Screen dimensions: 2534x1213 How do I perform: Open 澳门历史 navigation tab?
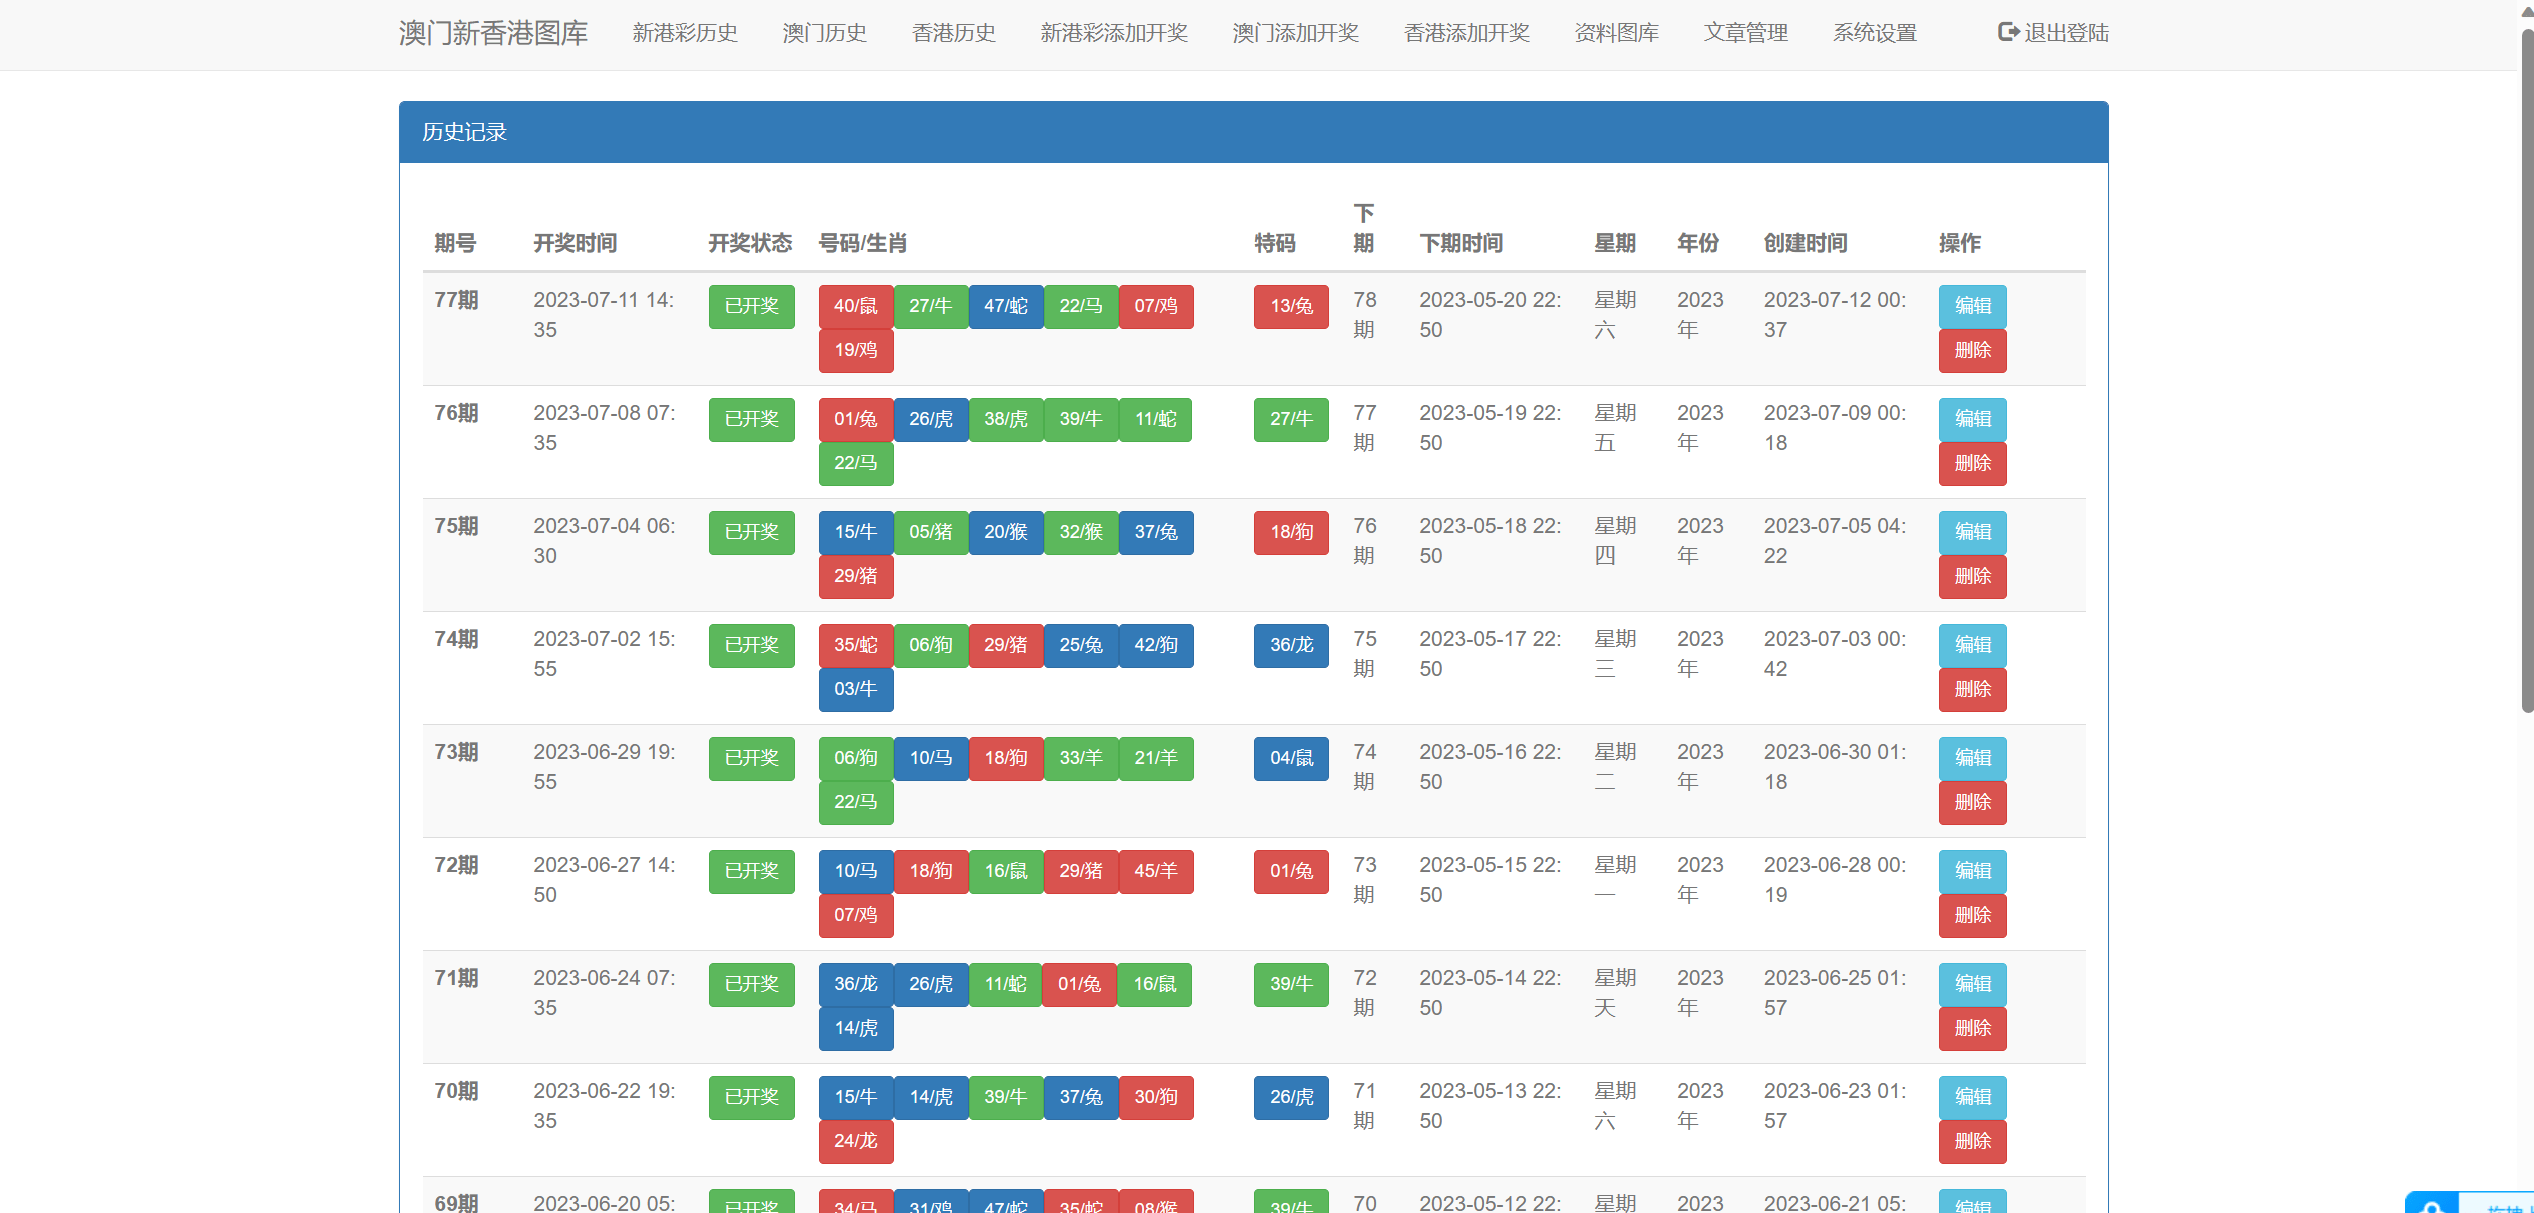tap(824, 33)
